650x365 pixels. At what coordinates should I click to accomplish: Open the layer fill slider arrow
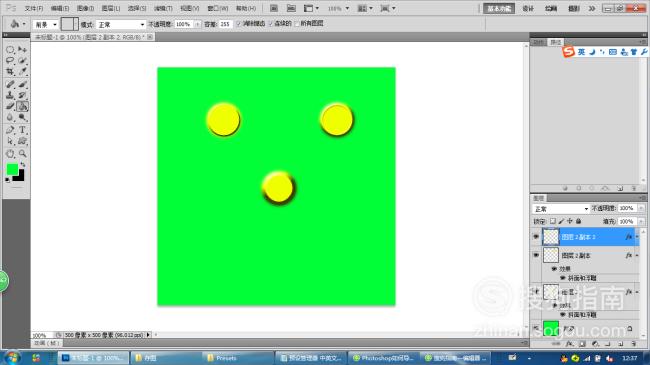641,221
